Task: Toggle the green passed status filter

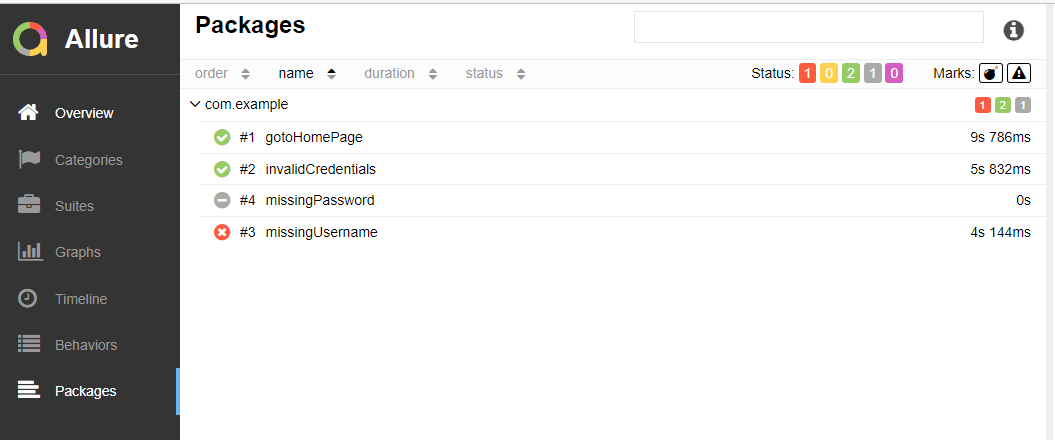Action: (x=850, y=73)
